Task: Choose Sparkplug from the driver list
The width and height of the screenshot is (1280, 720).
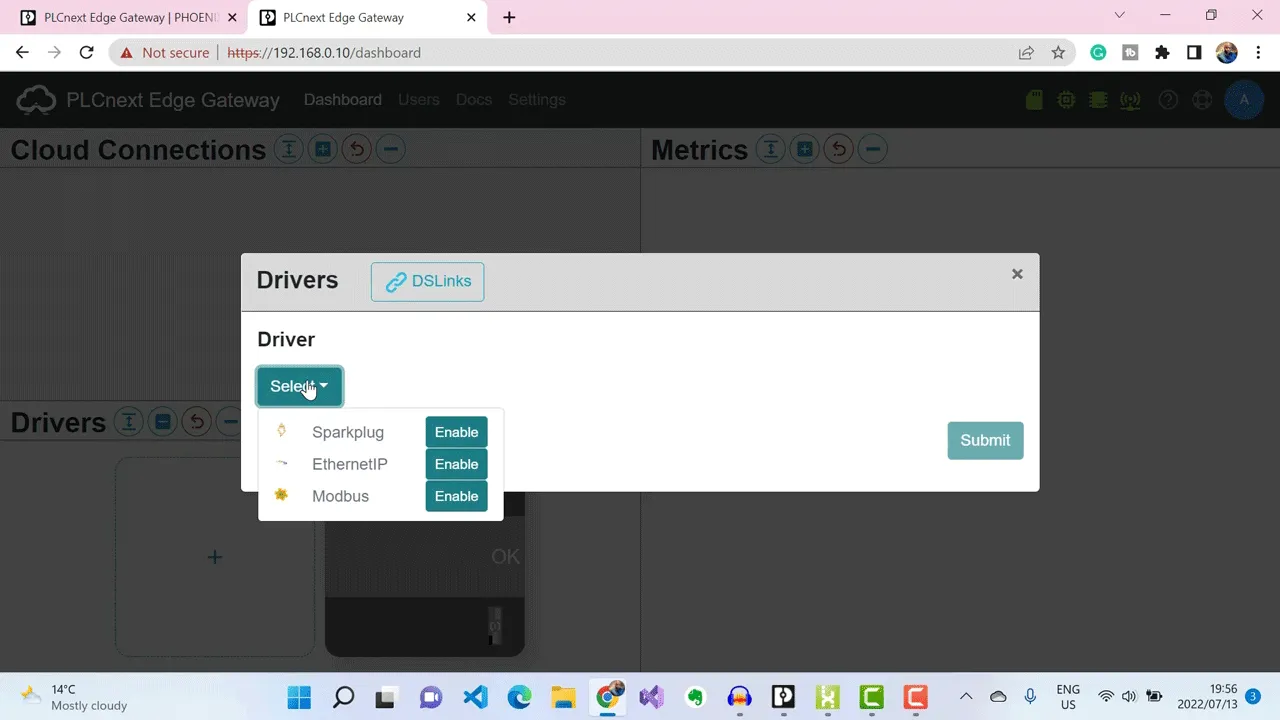Action: 348,432
